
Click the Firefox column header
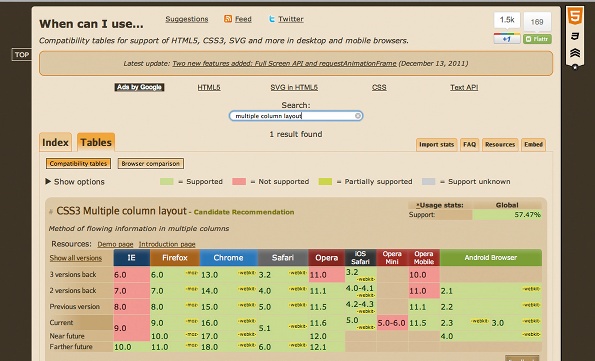(x=175, y=258)
